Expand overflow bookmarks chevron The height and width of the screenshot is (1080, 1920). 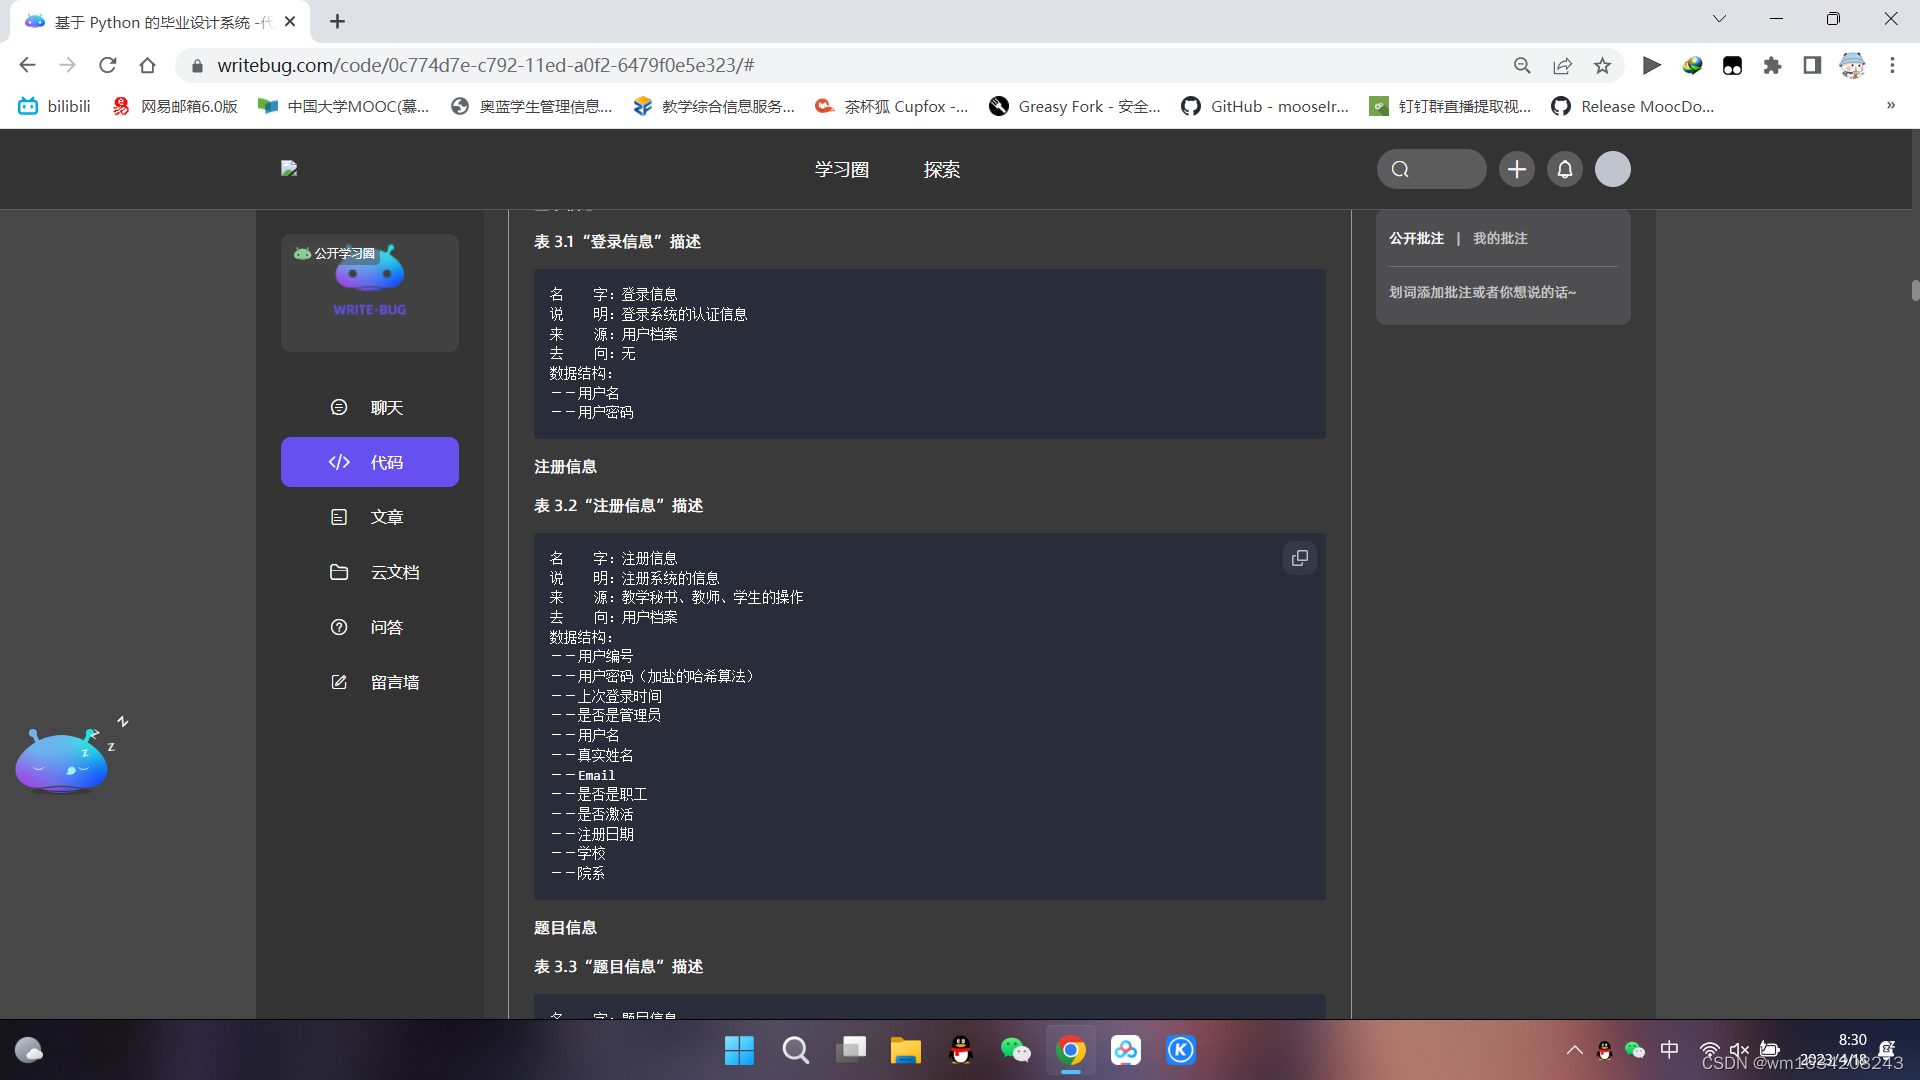point(1891,105)
